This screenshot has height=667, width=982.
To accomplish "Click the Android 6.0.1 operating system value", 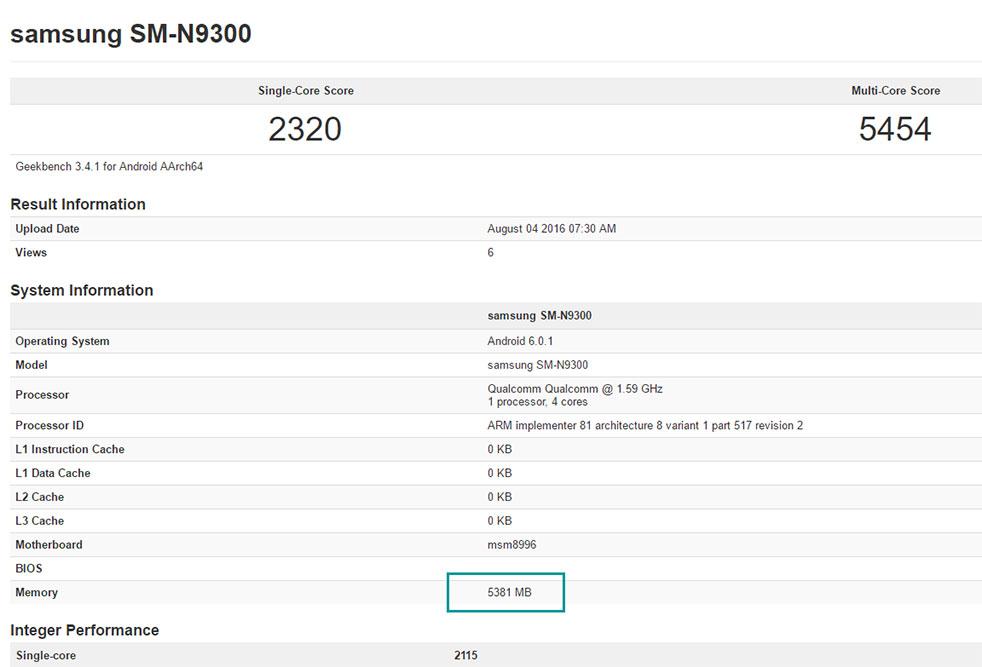I will [520, 341].
